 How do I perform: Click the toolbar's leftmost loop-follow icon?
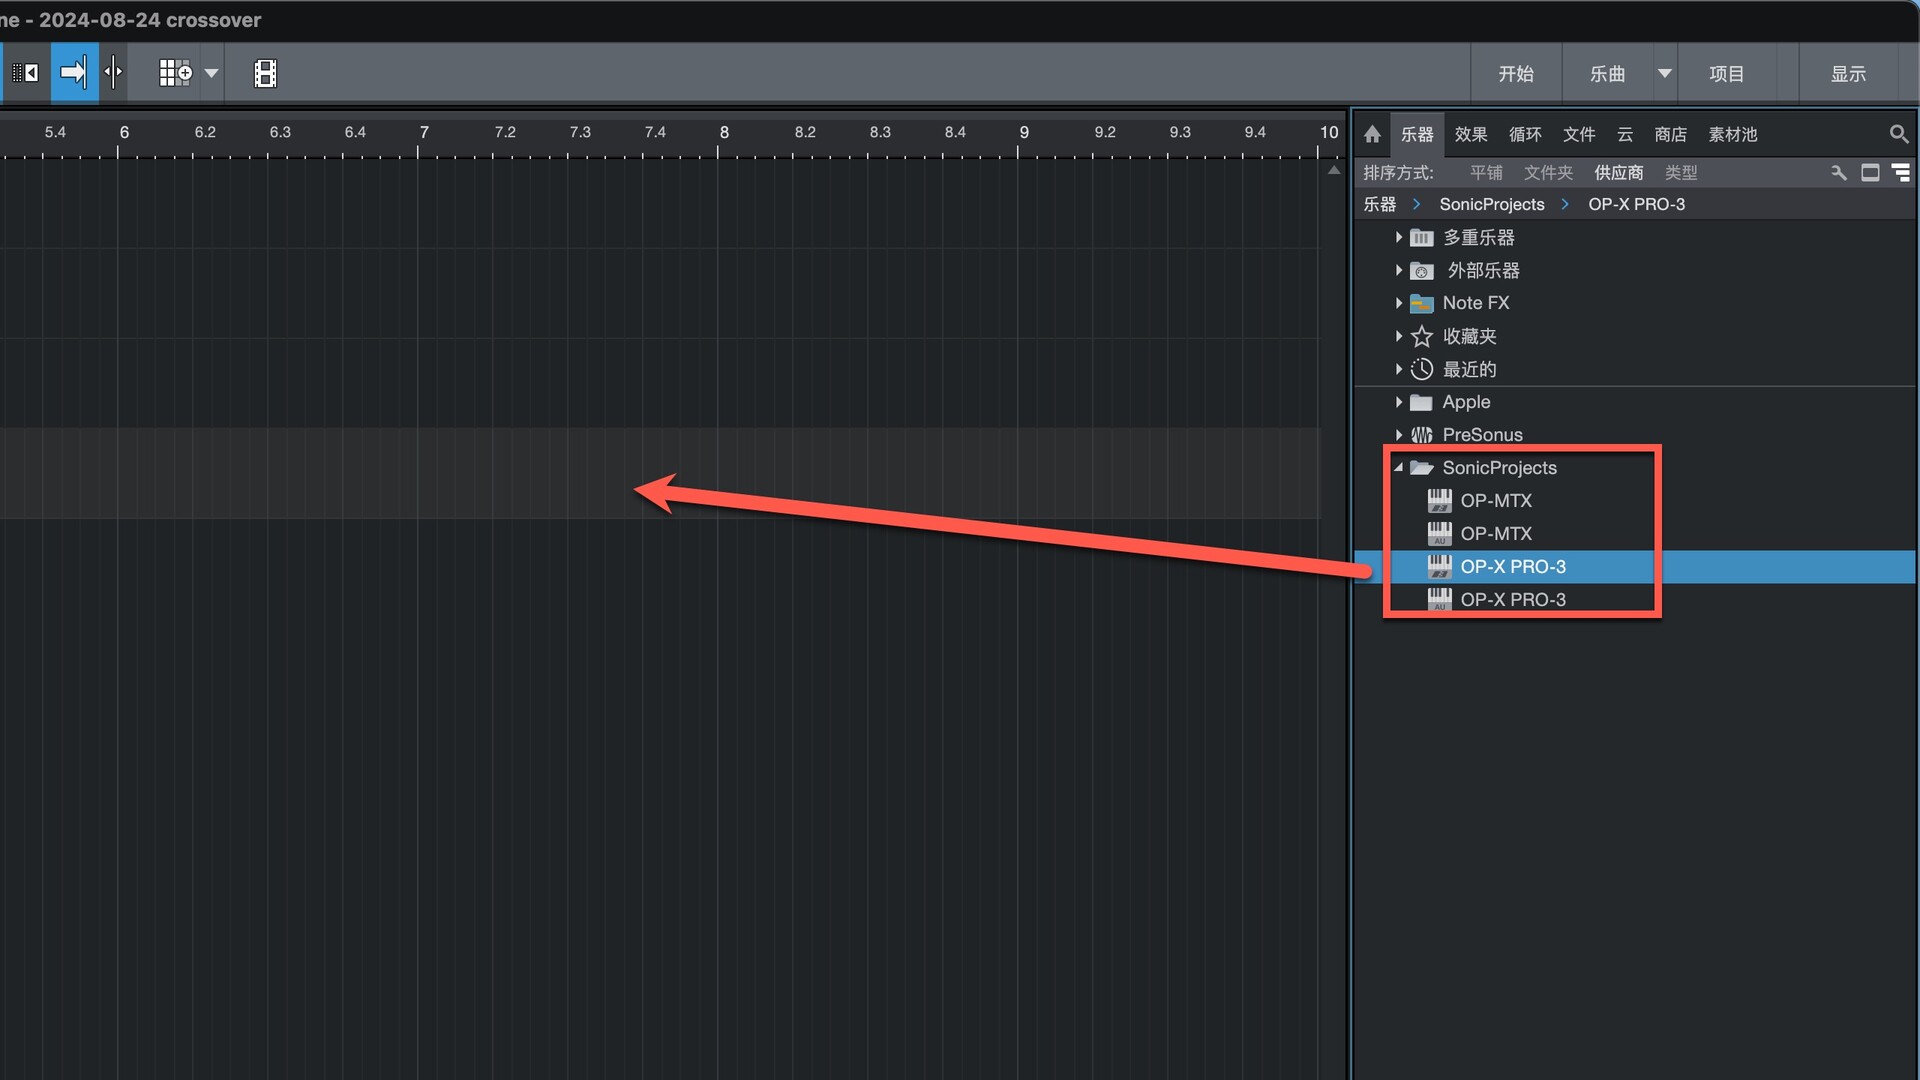[x=25, y=73]
